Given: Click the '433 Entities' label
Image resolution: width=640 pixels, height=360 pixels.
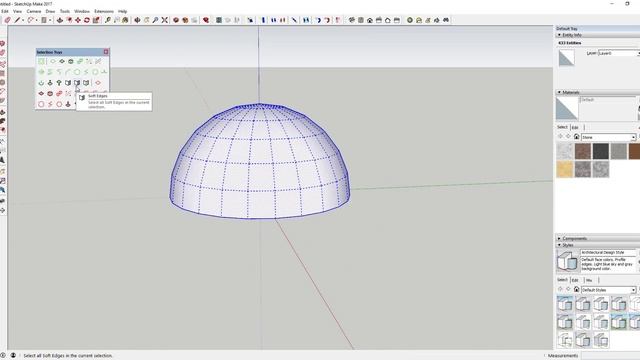Looking at the screenshot, I should point(569,43).
